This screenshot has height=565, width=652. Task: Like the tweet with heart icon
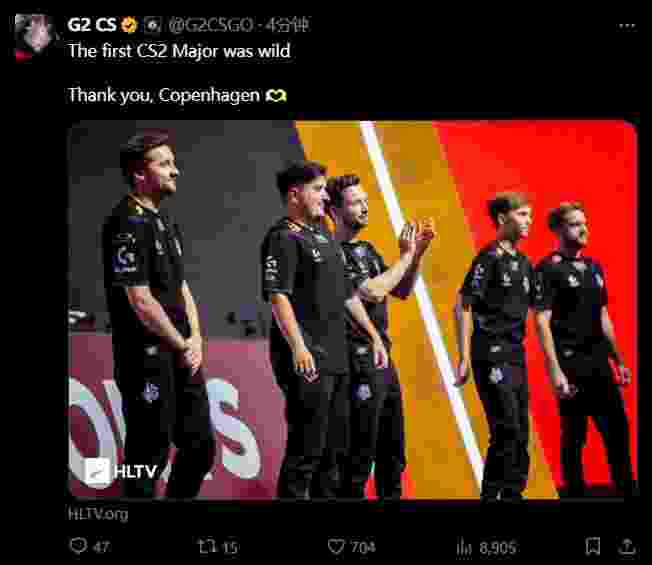click(336, 546)
